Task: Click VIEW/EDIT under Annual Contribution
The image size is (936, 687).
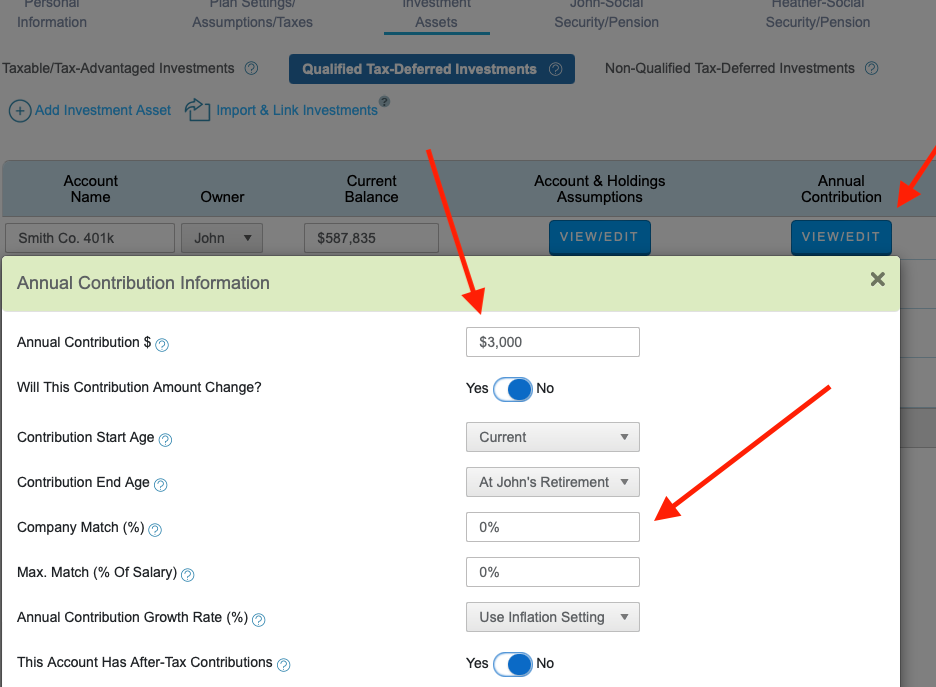Action: (x=841, y=238)
